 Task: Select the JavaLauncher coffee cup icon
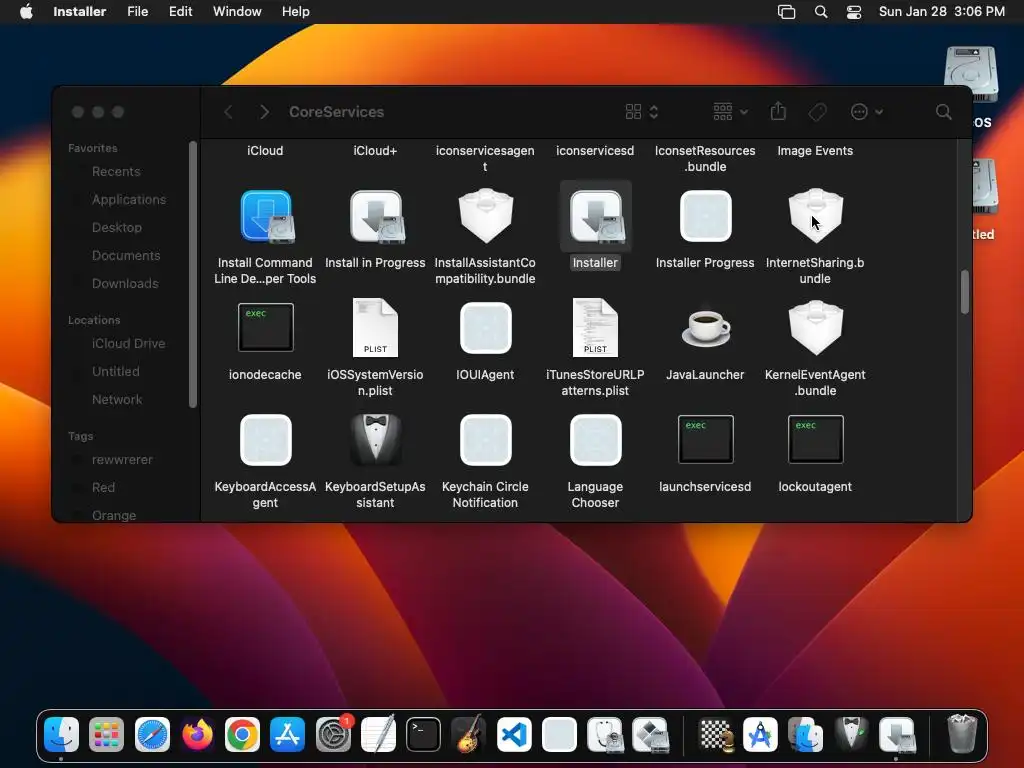[x=705, y=327]
